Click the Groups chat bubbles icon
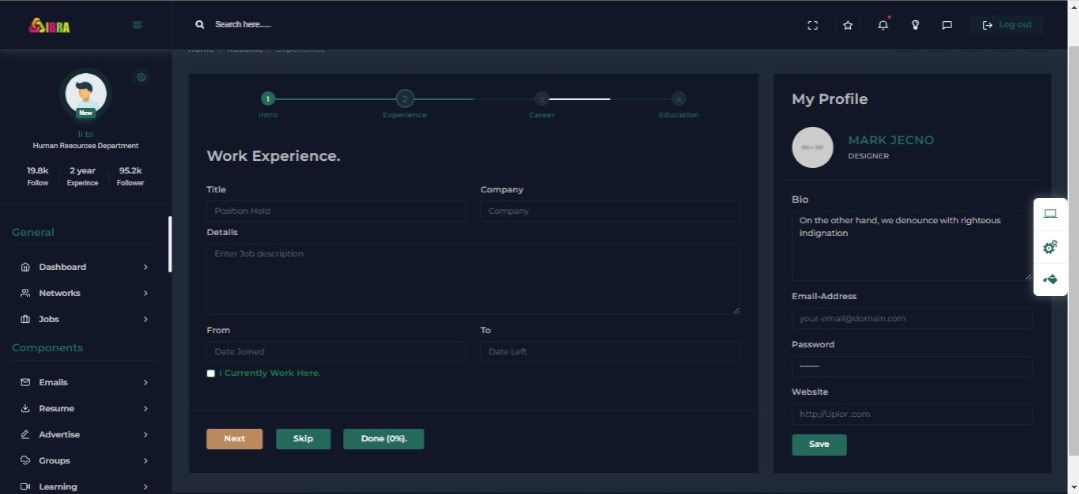The height and width of the screenshot is (494, 1079). coord(25,461)
